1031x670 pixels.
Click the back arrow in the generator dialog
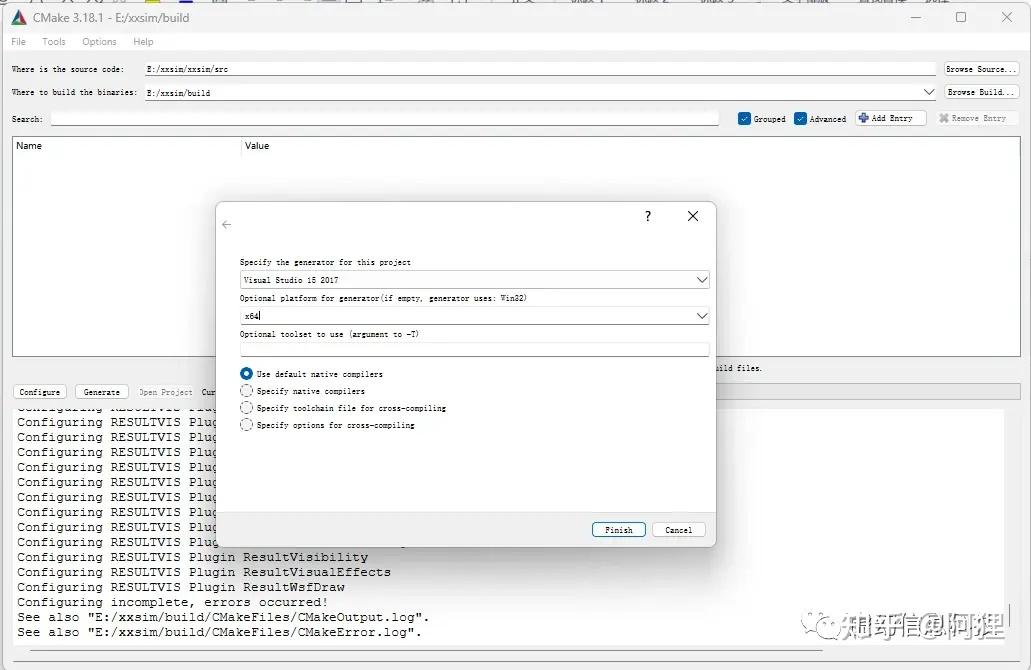(x=227, y=225)
